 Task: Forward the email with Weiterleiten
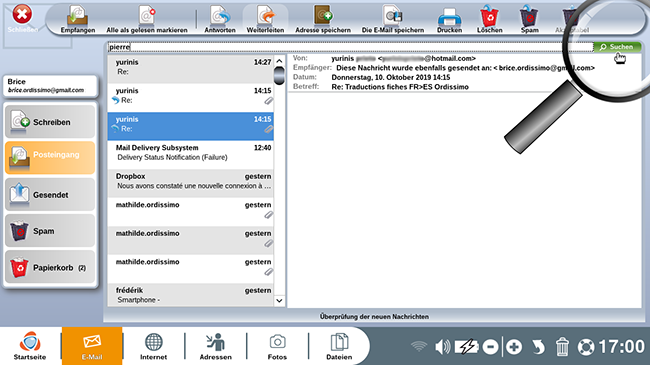click(x=265, y=19)
